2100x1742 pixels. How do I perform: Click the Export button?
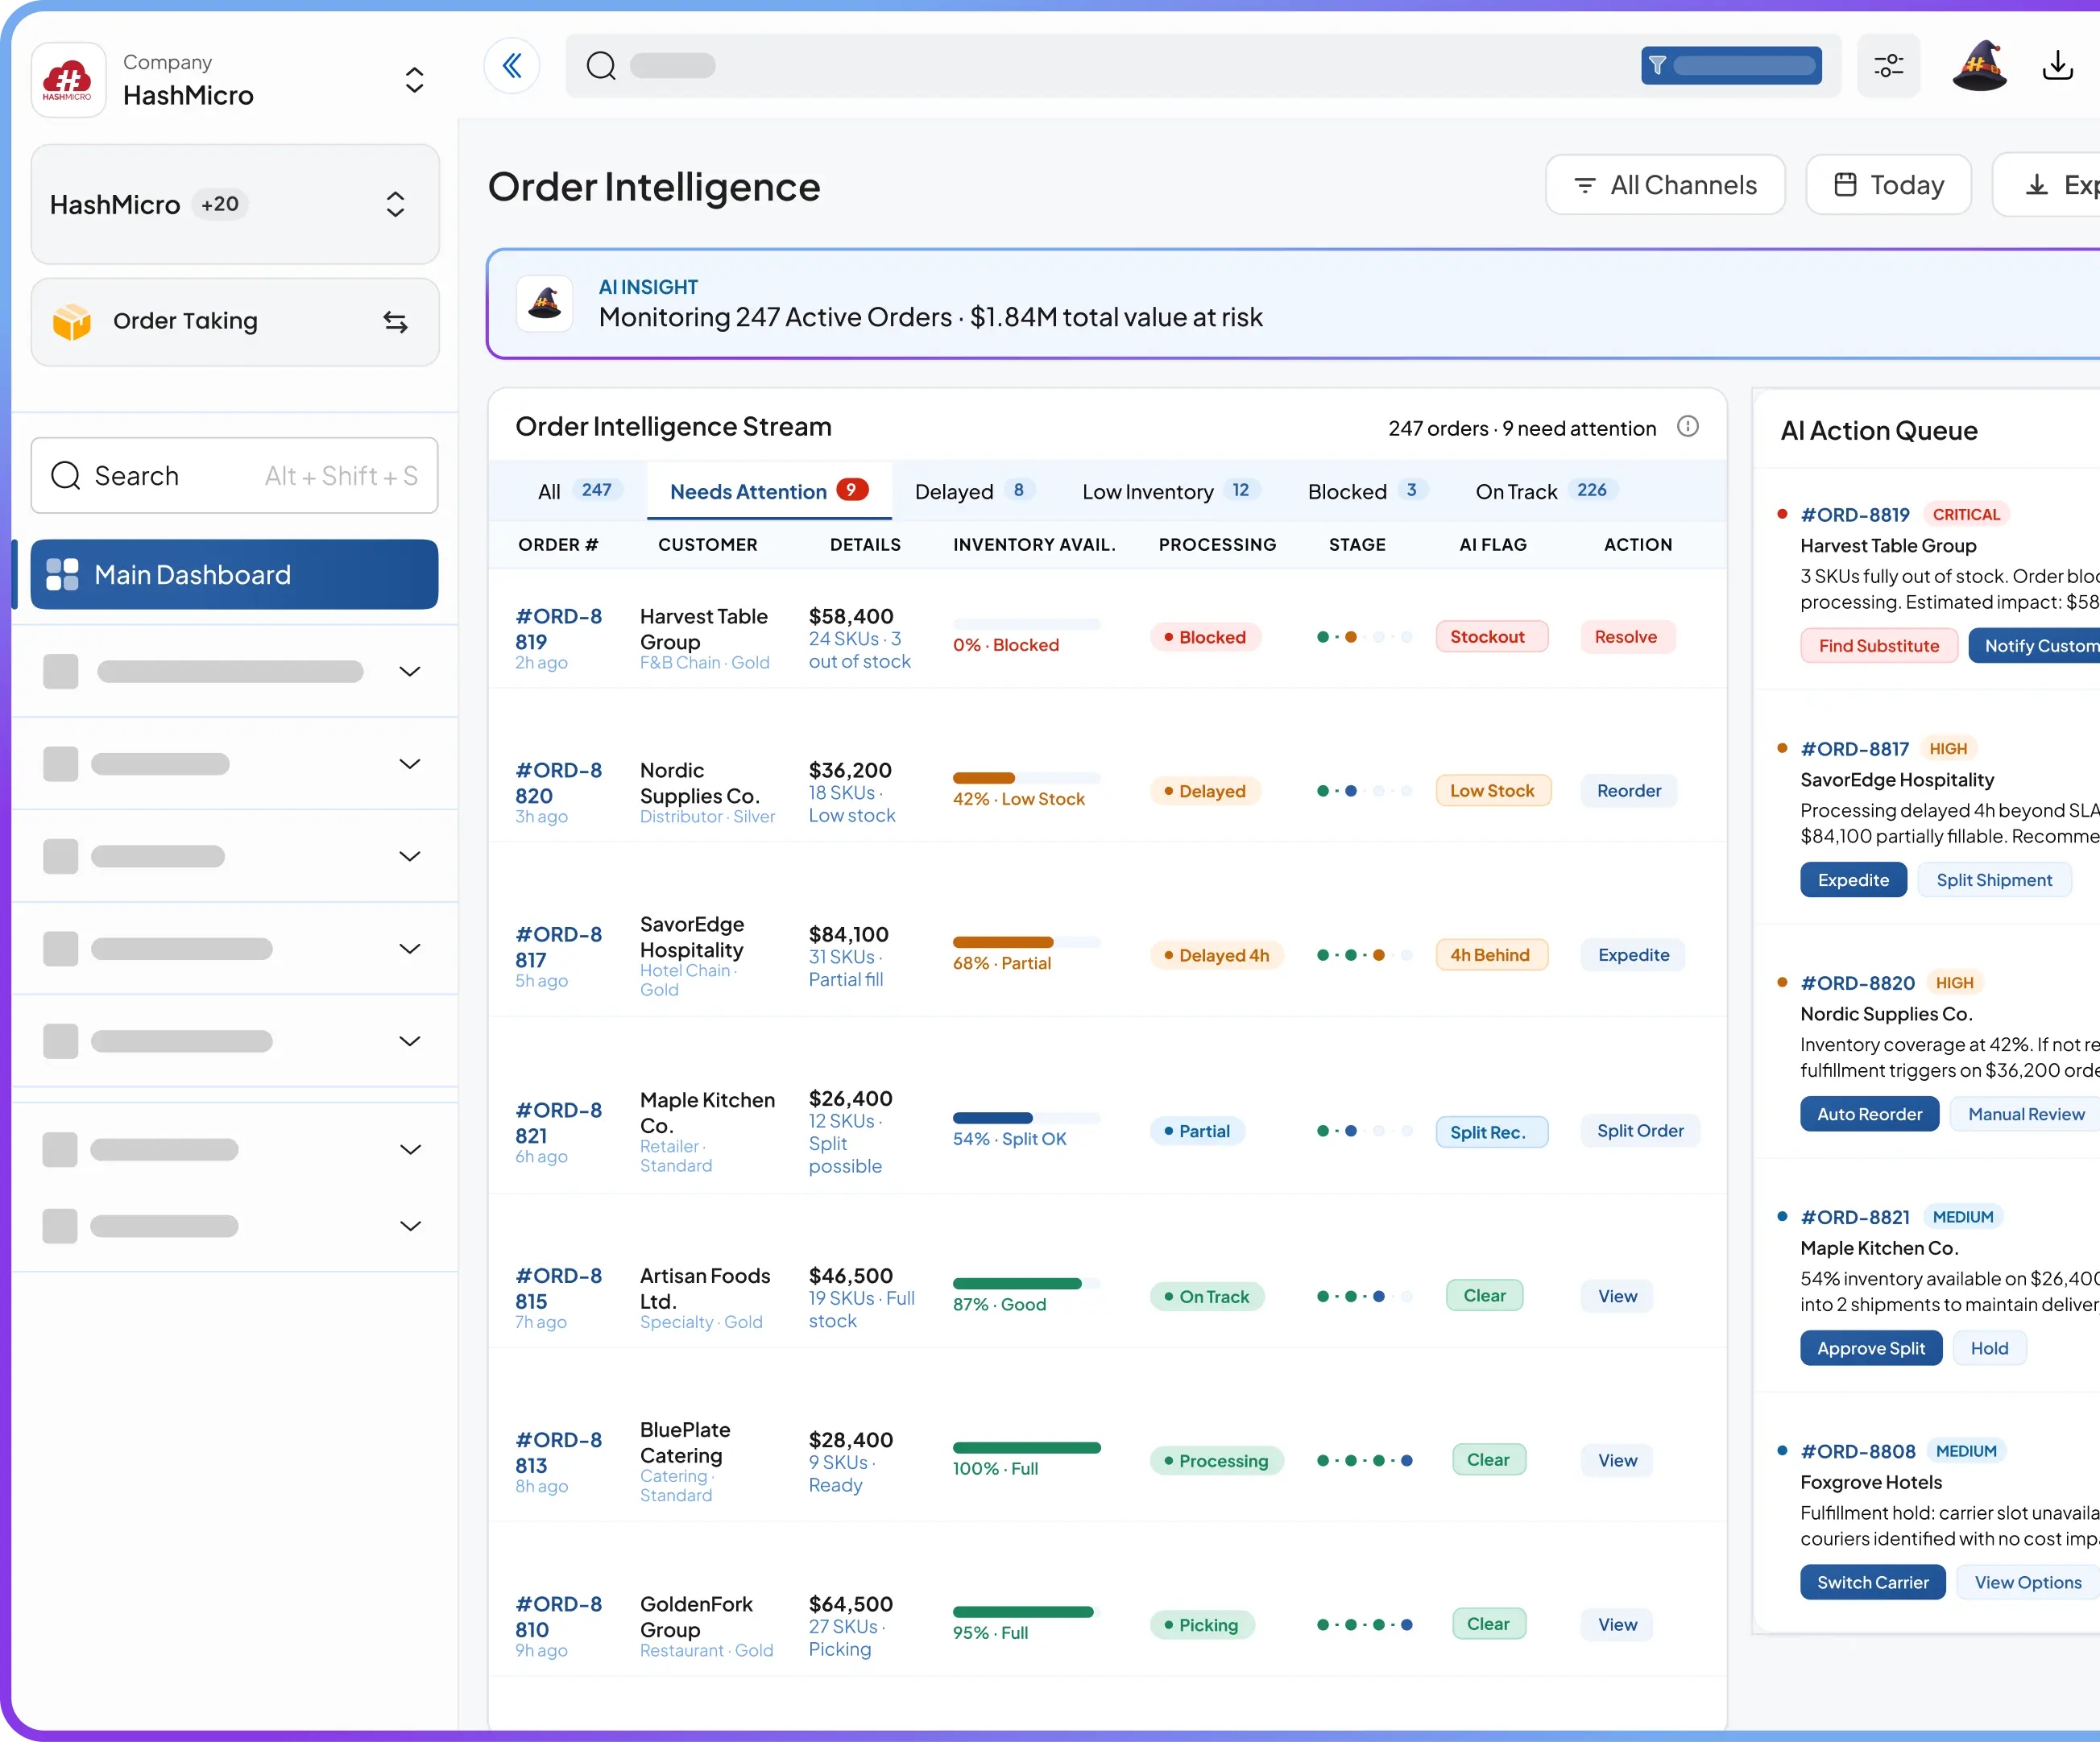(2047, 185)
